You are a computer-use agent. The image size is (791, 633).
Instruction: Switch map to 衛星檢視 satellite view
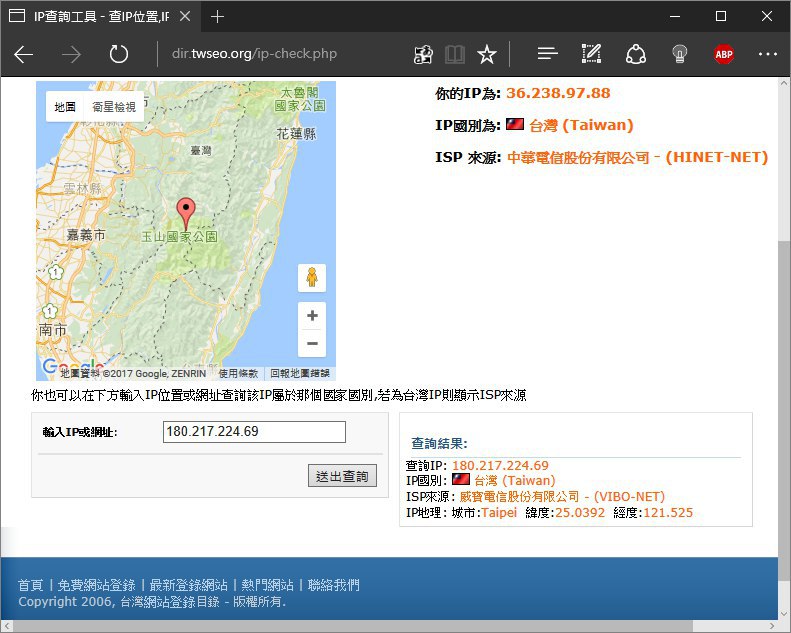click(x=113, y=107)
